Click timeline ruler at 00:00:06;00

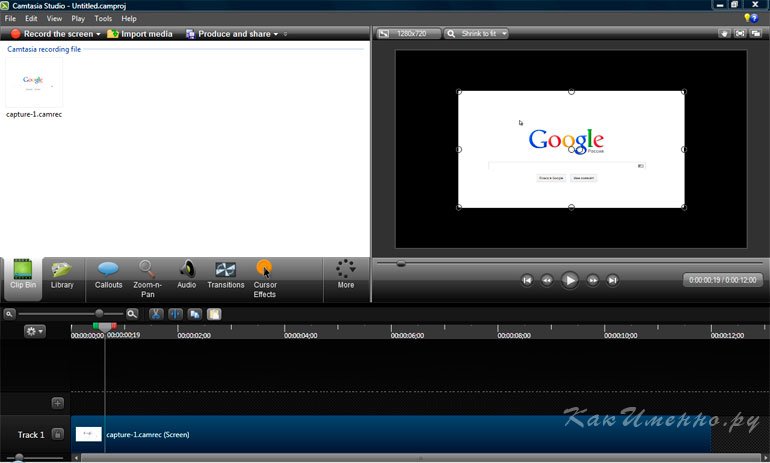(407, 336)
